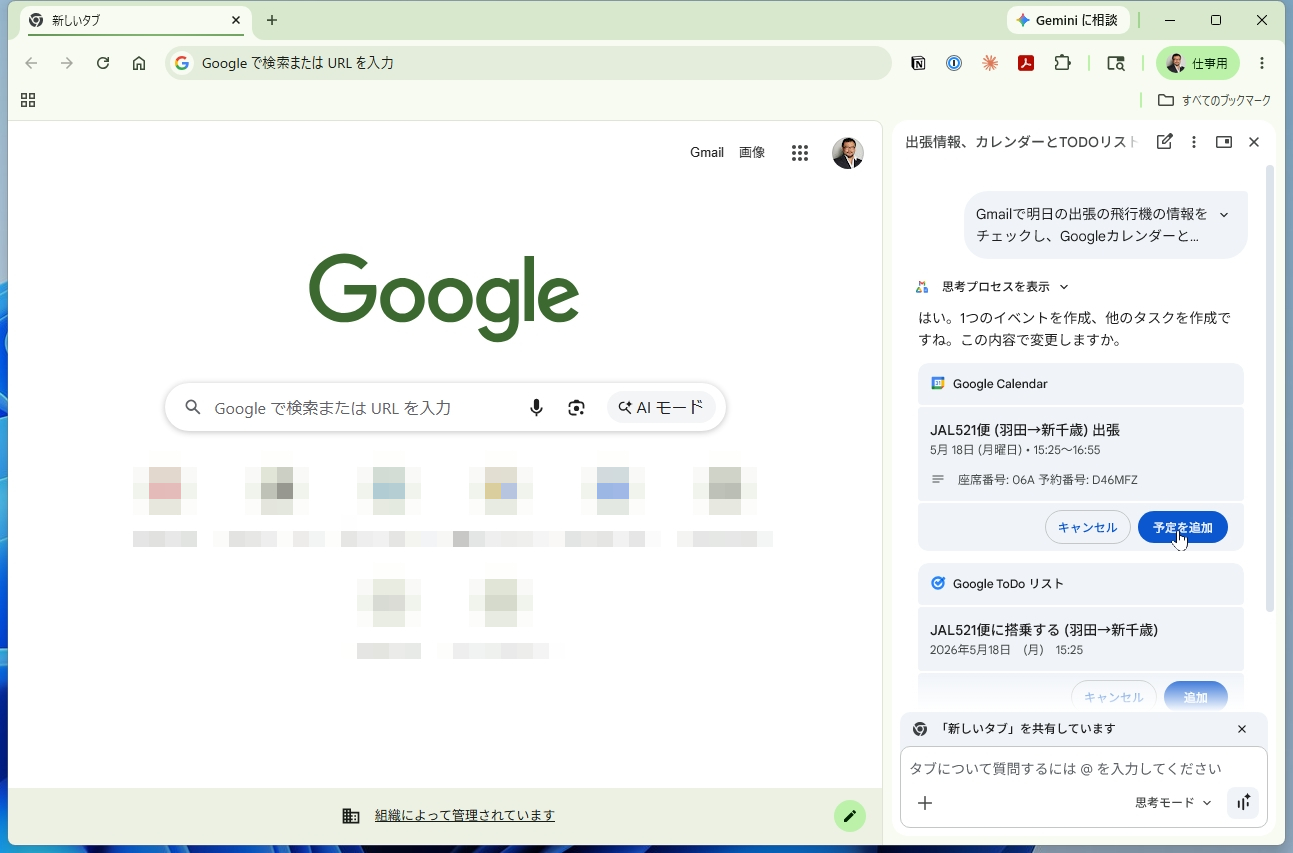1293x853 pixels.
Task: Expand the user prompt message
Action: click(x=1224, y=214)
